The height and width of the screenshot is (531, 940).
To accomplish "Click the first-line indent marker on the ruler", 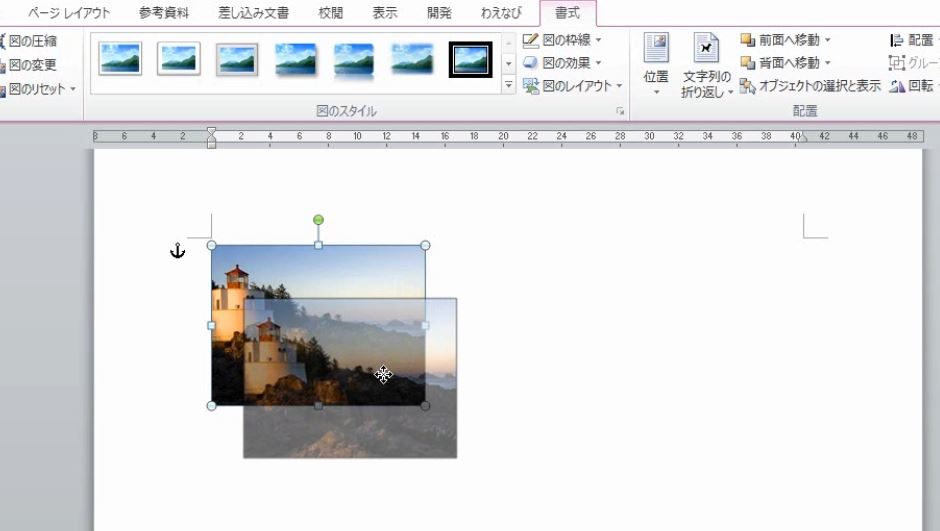I will (x=211, y=131).
